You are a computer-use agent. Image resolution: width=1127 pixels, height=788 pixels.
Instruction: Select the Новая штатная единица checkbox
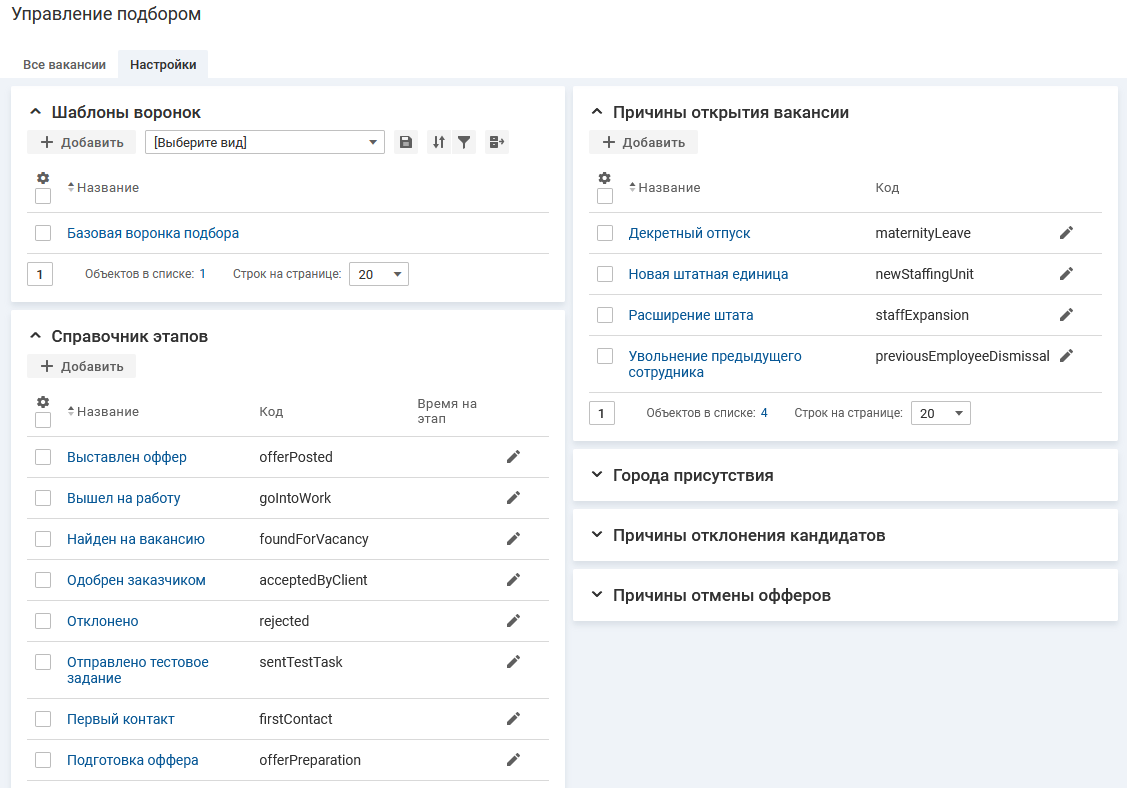(x=605, y=274)
